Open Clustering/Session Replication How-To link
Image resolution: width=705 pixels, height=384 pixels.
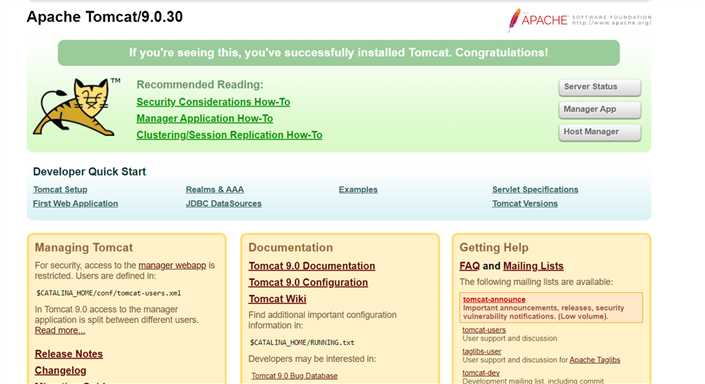pyautogui.click(x=229, y=135)
